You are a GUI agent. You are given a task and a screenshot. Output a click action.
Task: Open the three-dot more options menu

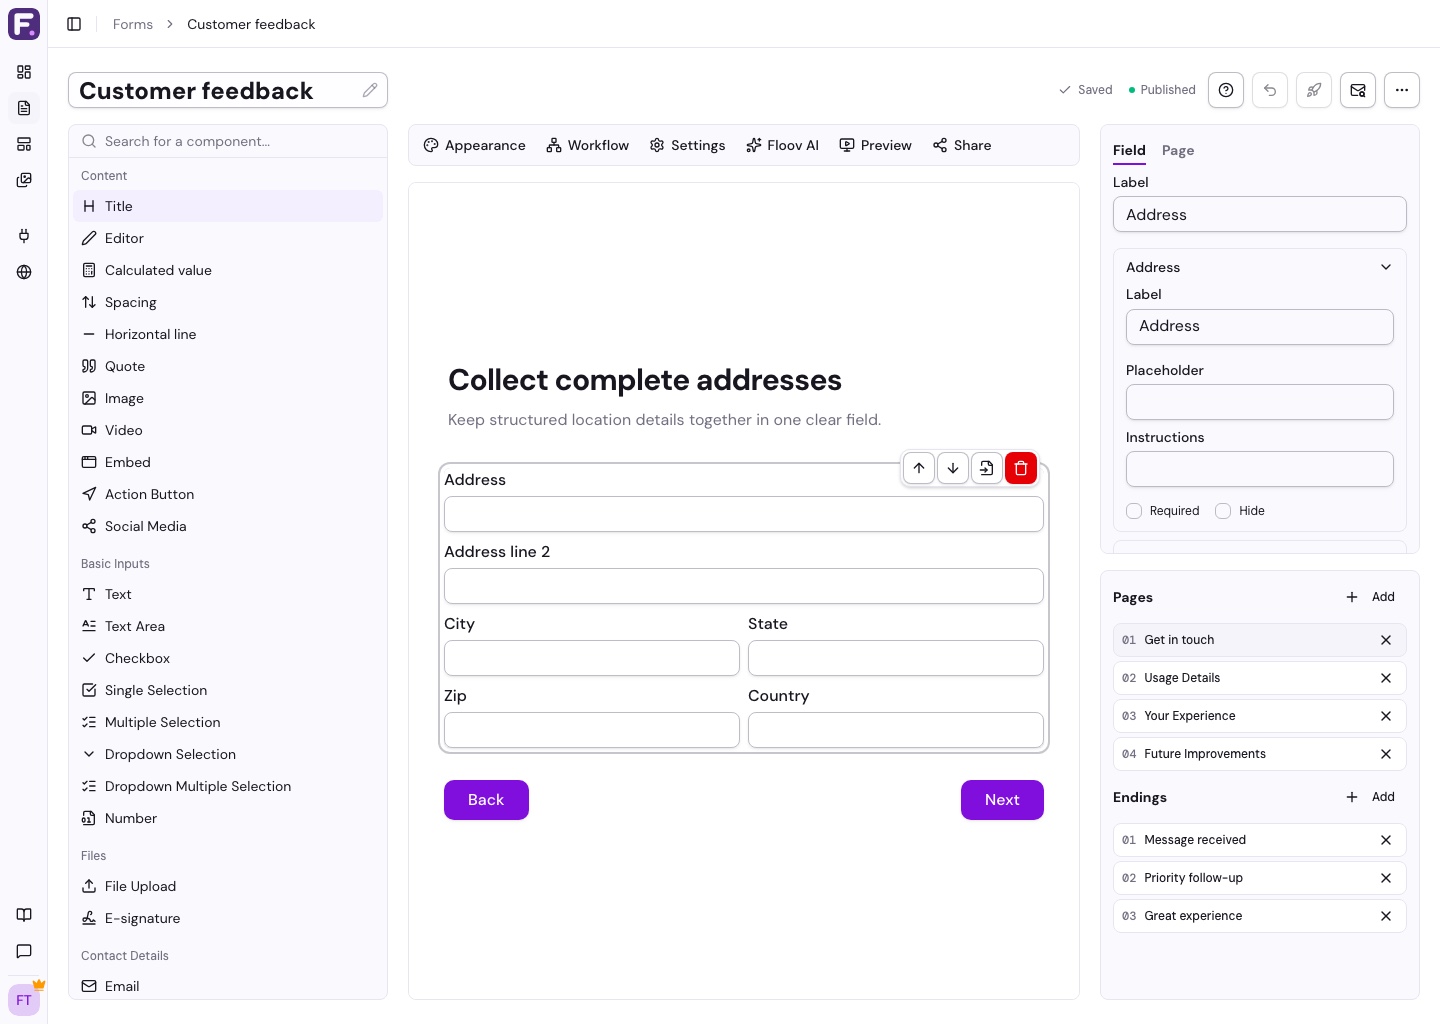1402,90
